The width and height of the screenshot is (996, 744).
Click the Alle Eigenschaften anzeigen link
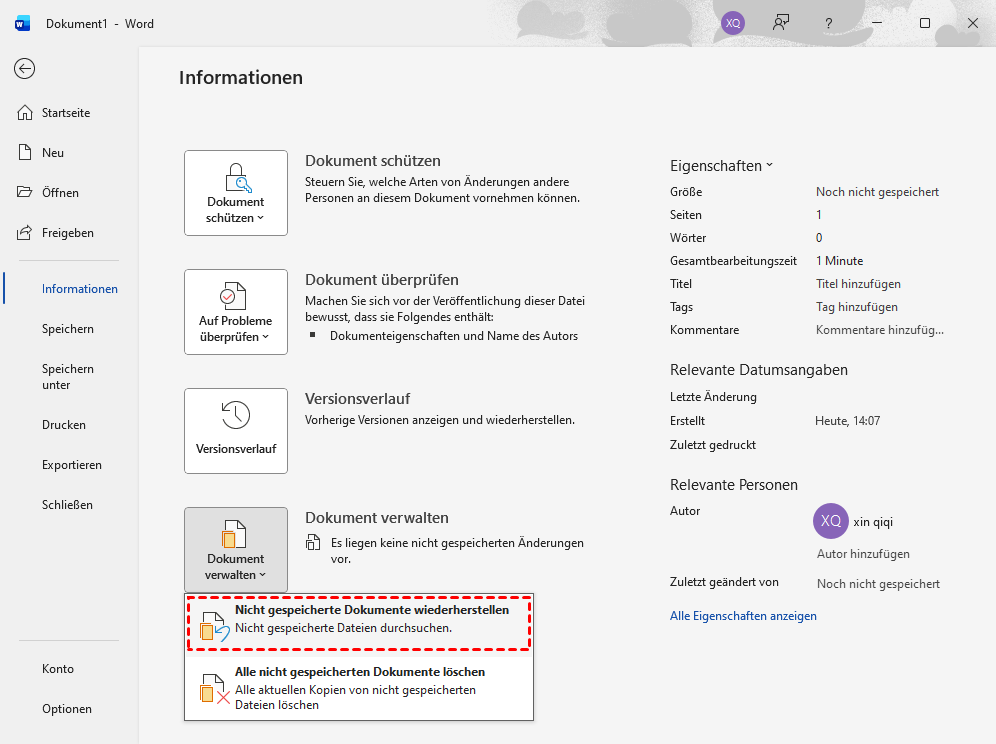(x=743, y=616)
